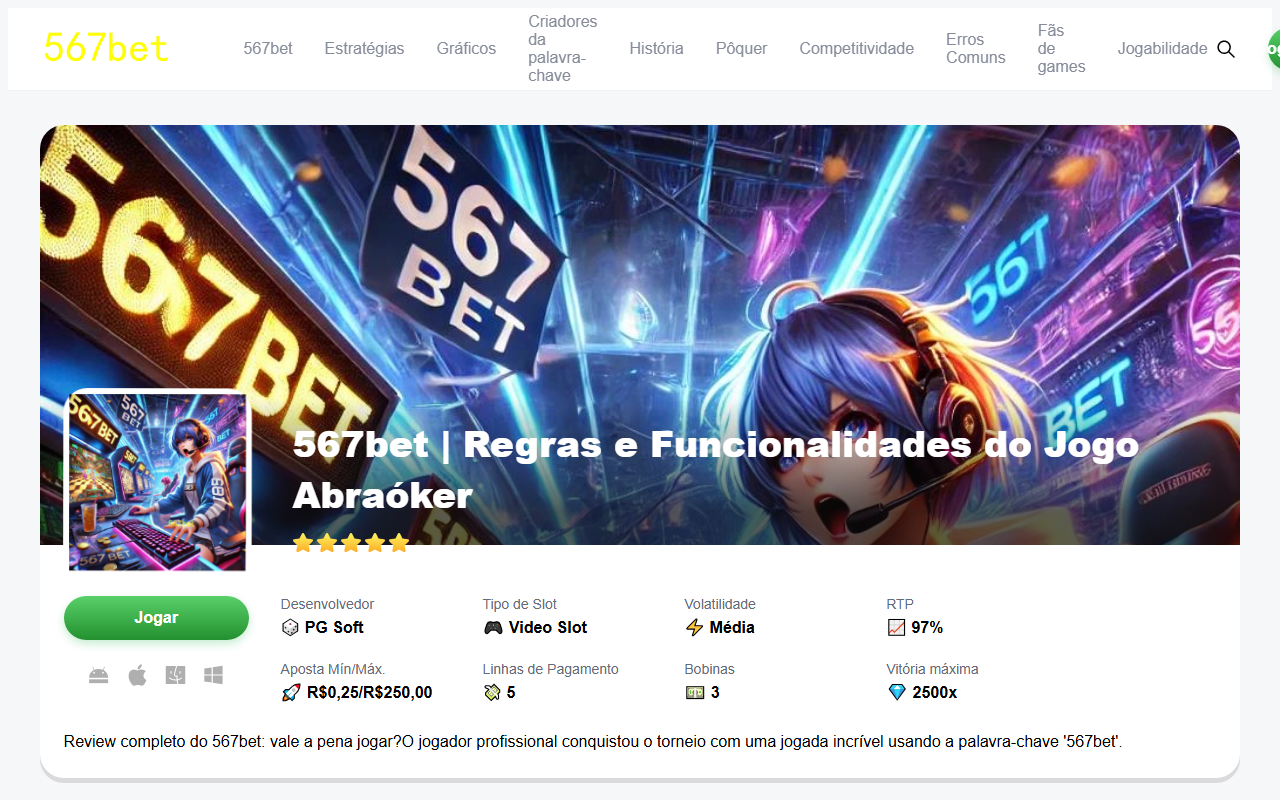Click the diamond icon beside 2500x
The image size is (1280, 800).
897,692
